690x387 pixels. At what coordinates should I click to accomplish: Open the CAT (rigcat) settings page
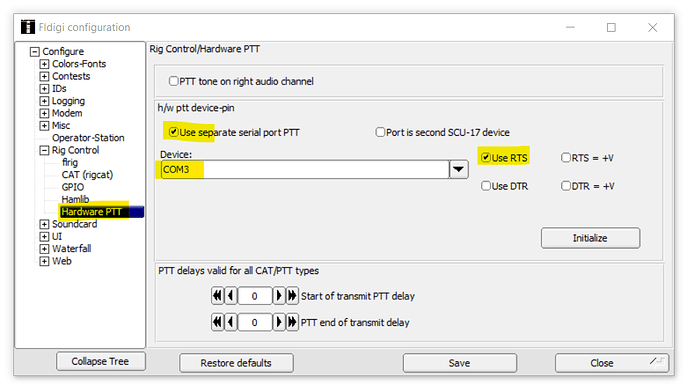(87, 175)
